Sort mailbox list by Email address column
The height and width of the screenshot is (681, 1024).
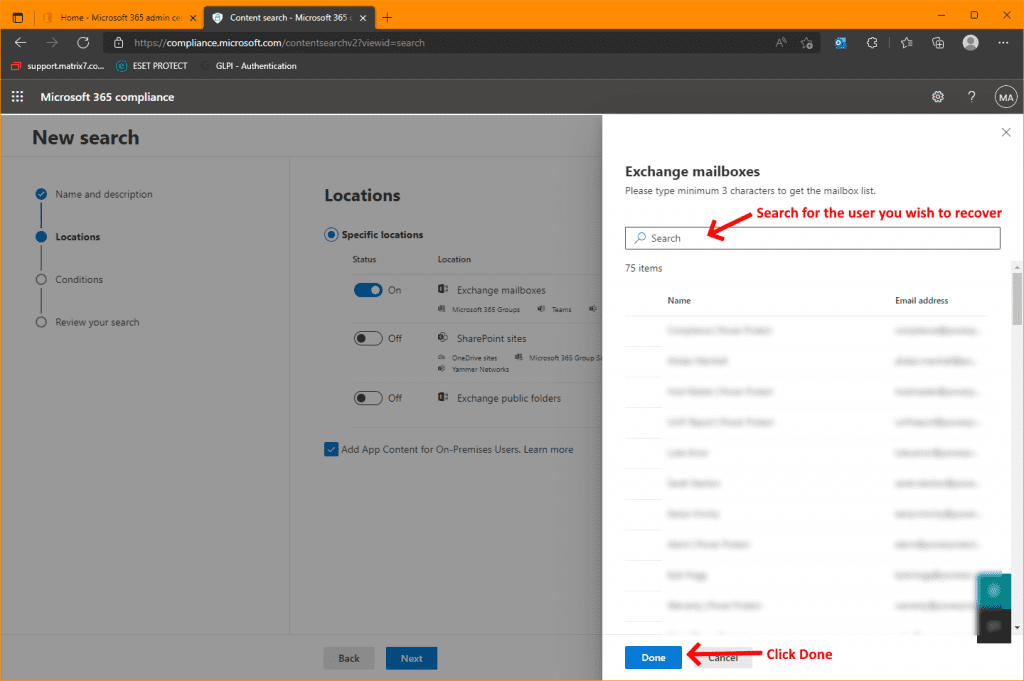pos(921,300)
